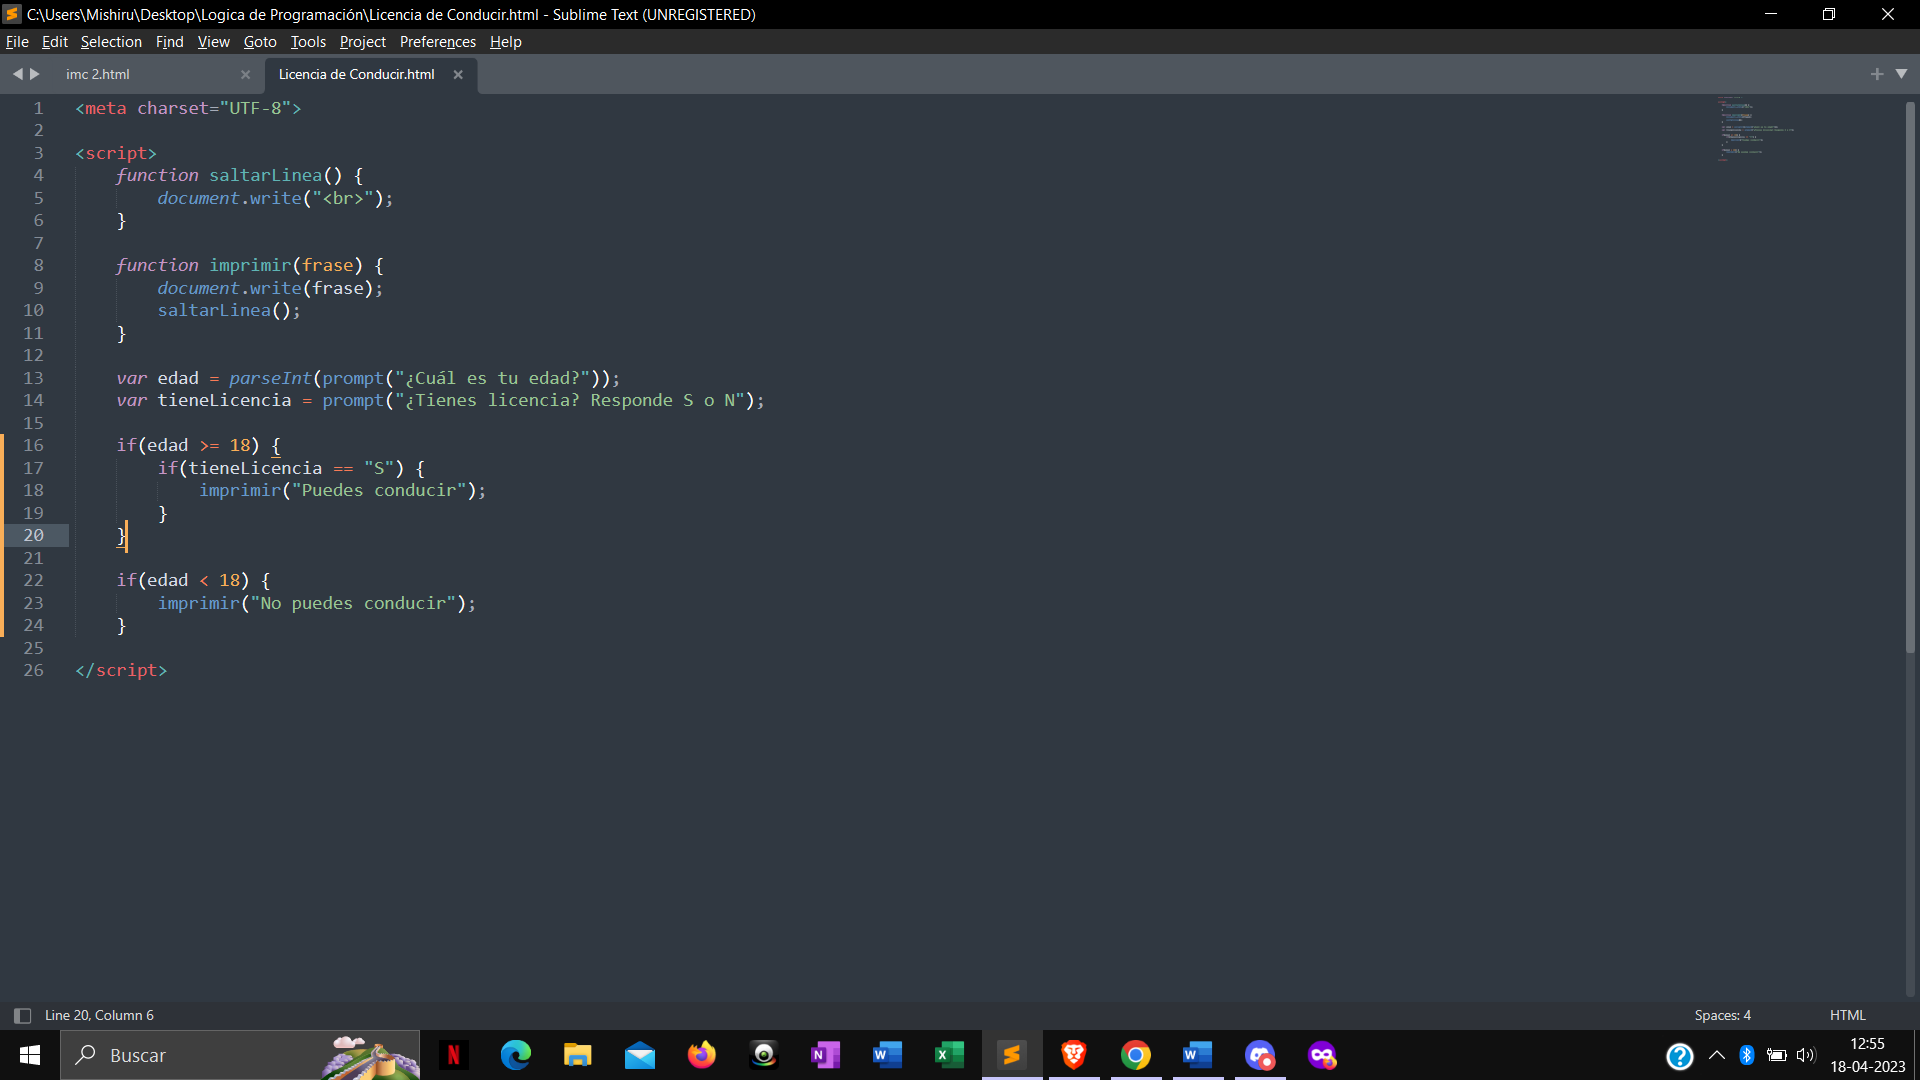The width and height of the screenshot is (1920, 1080).
Task: Change syntax via HTML status entry
Action: coord(1847,1015)
